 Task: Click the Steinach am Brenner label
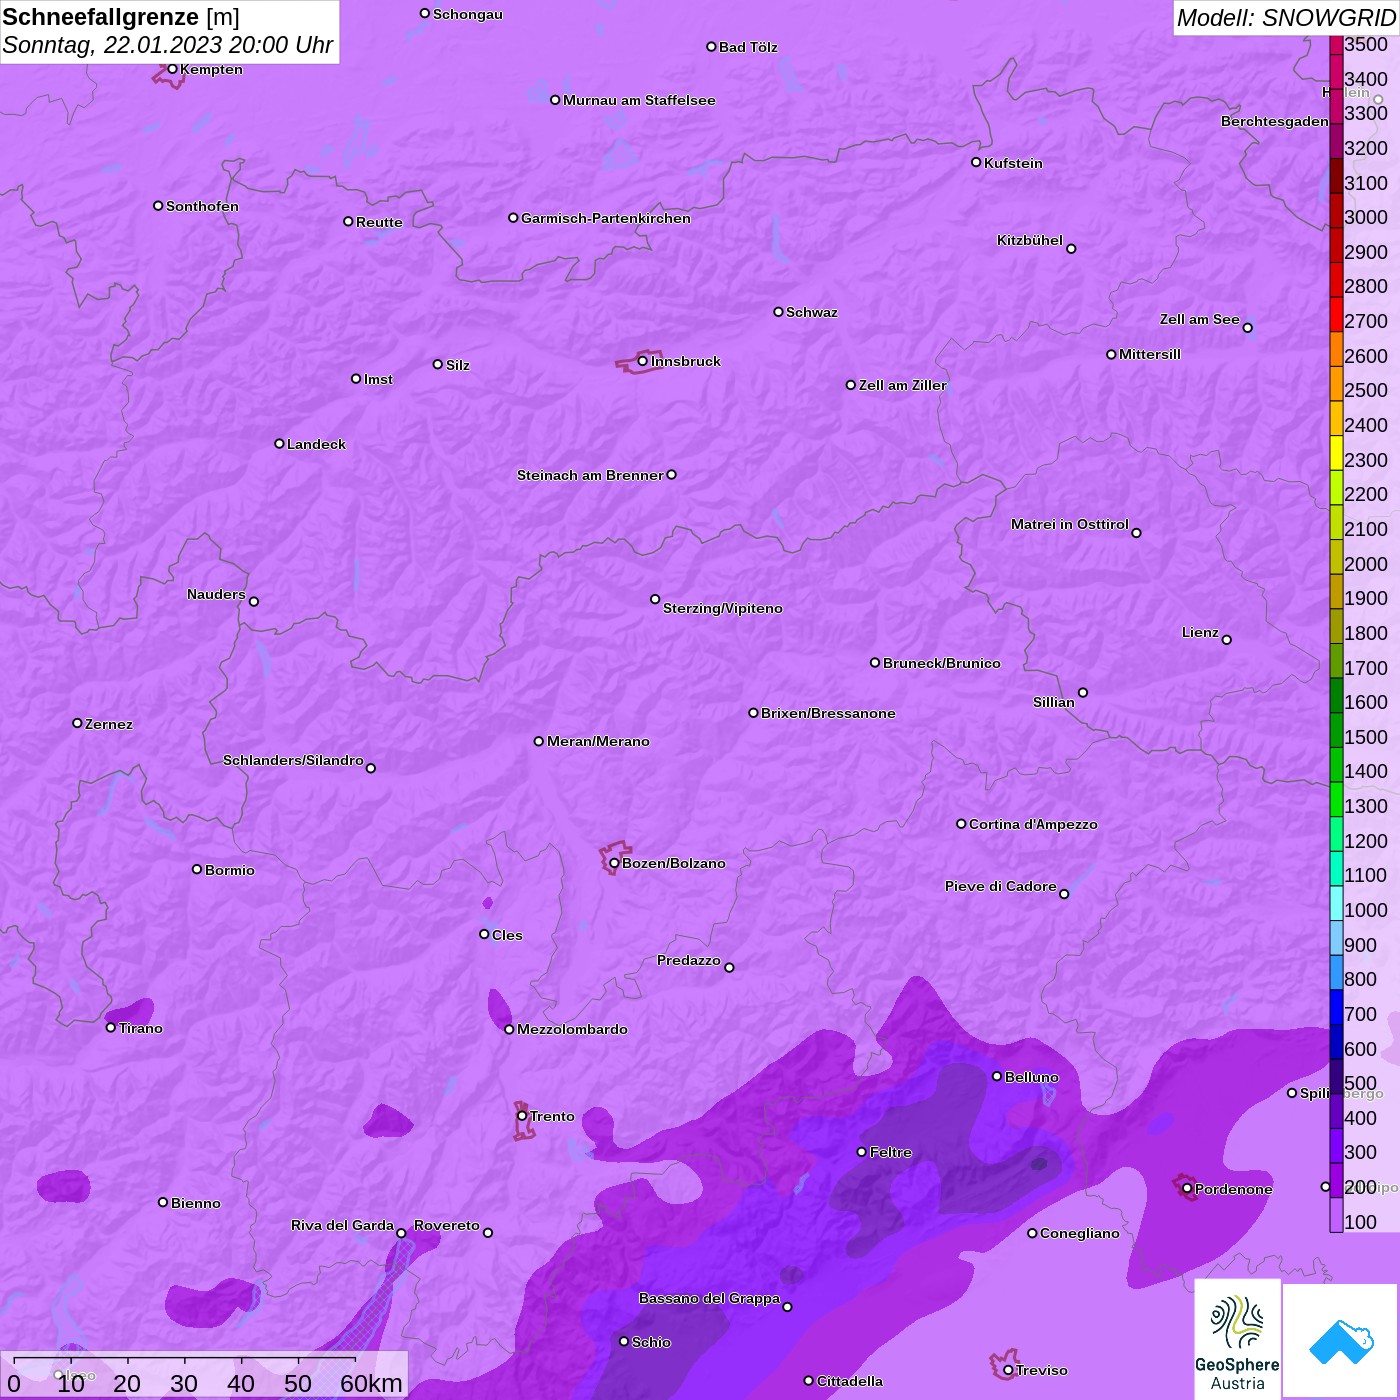tap(590, 475)
